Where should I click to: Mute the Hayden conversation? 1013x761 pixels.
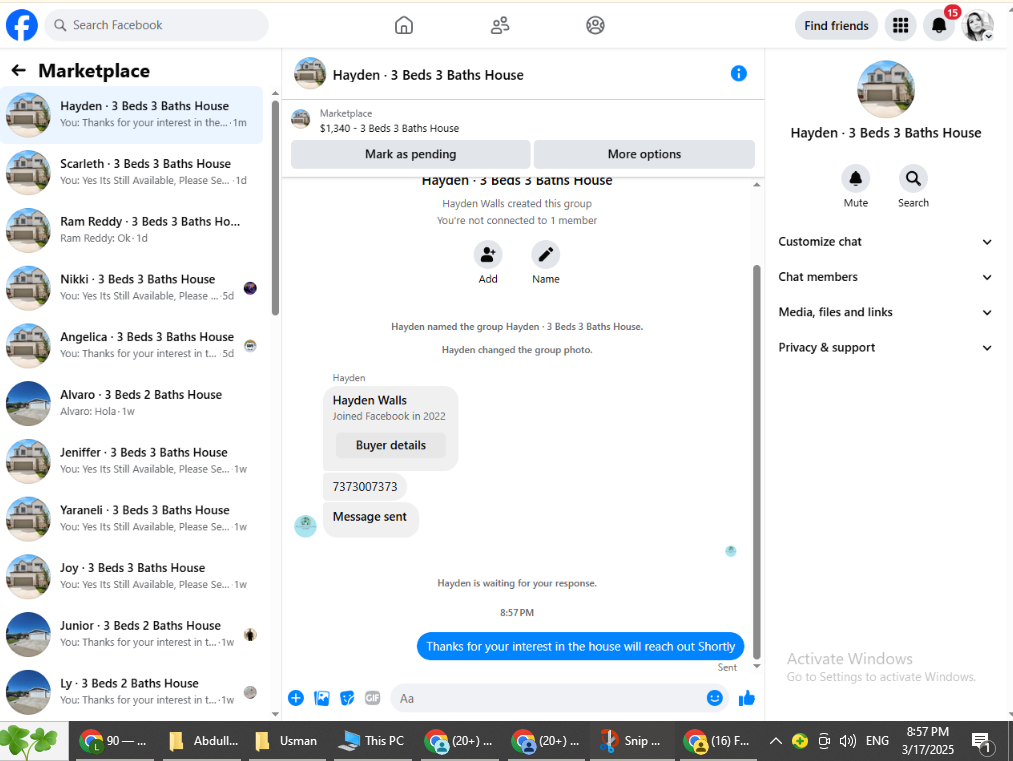click(x=855, y=178)
